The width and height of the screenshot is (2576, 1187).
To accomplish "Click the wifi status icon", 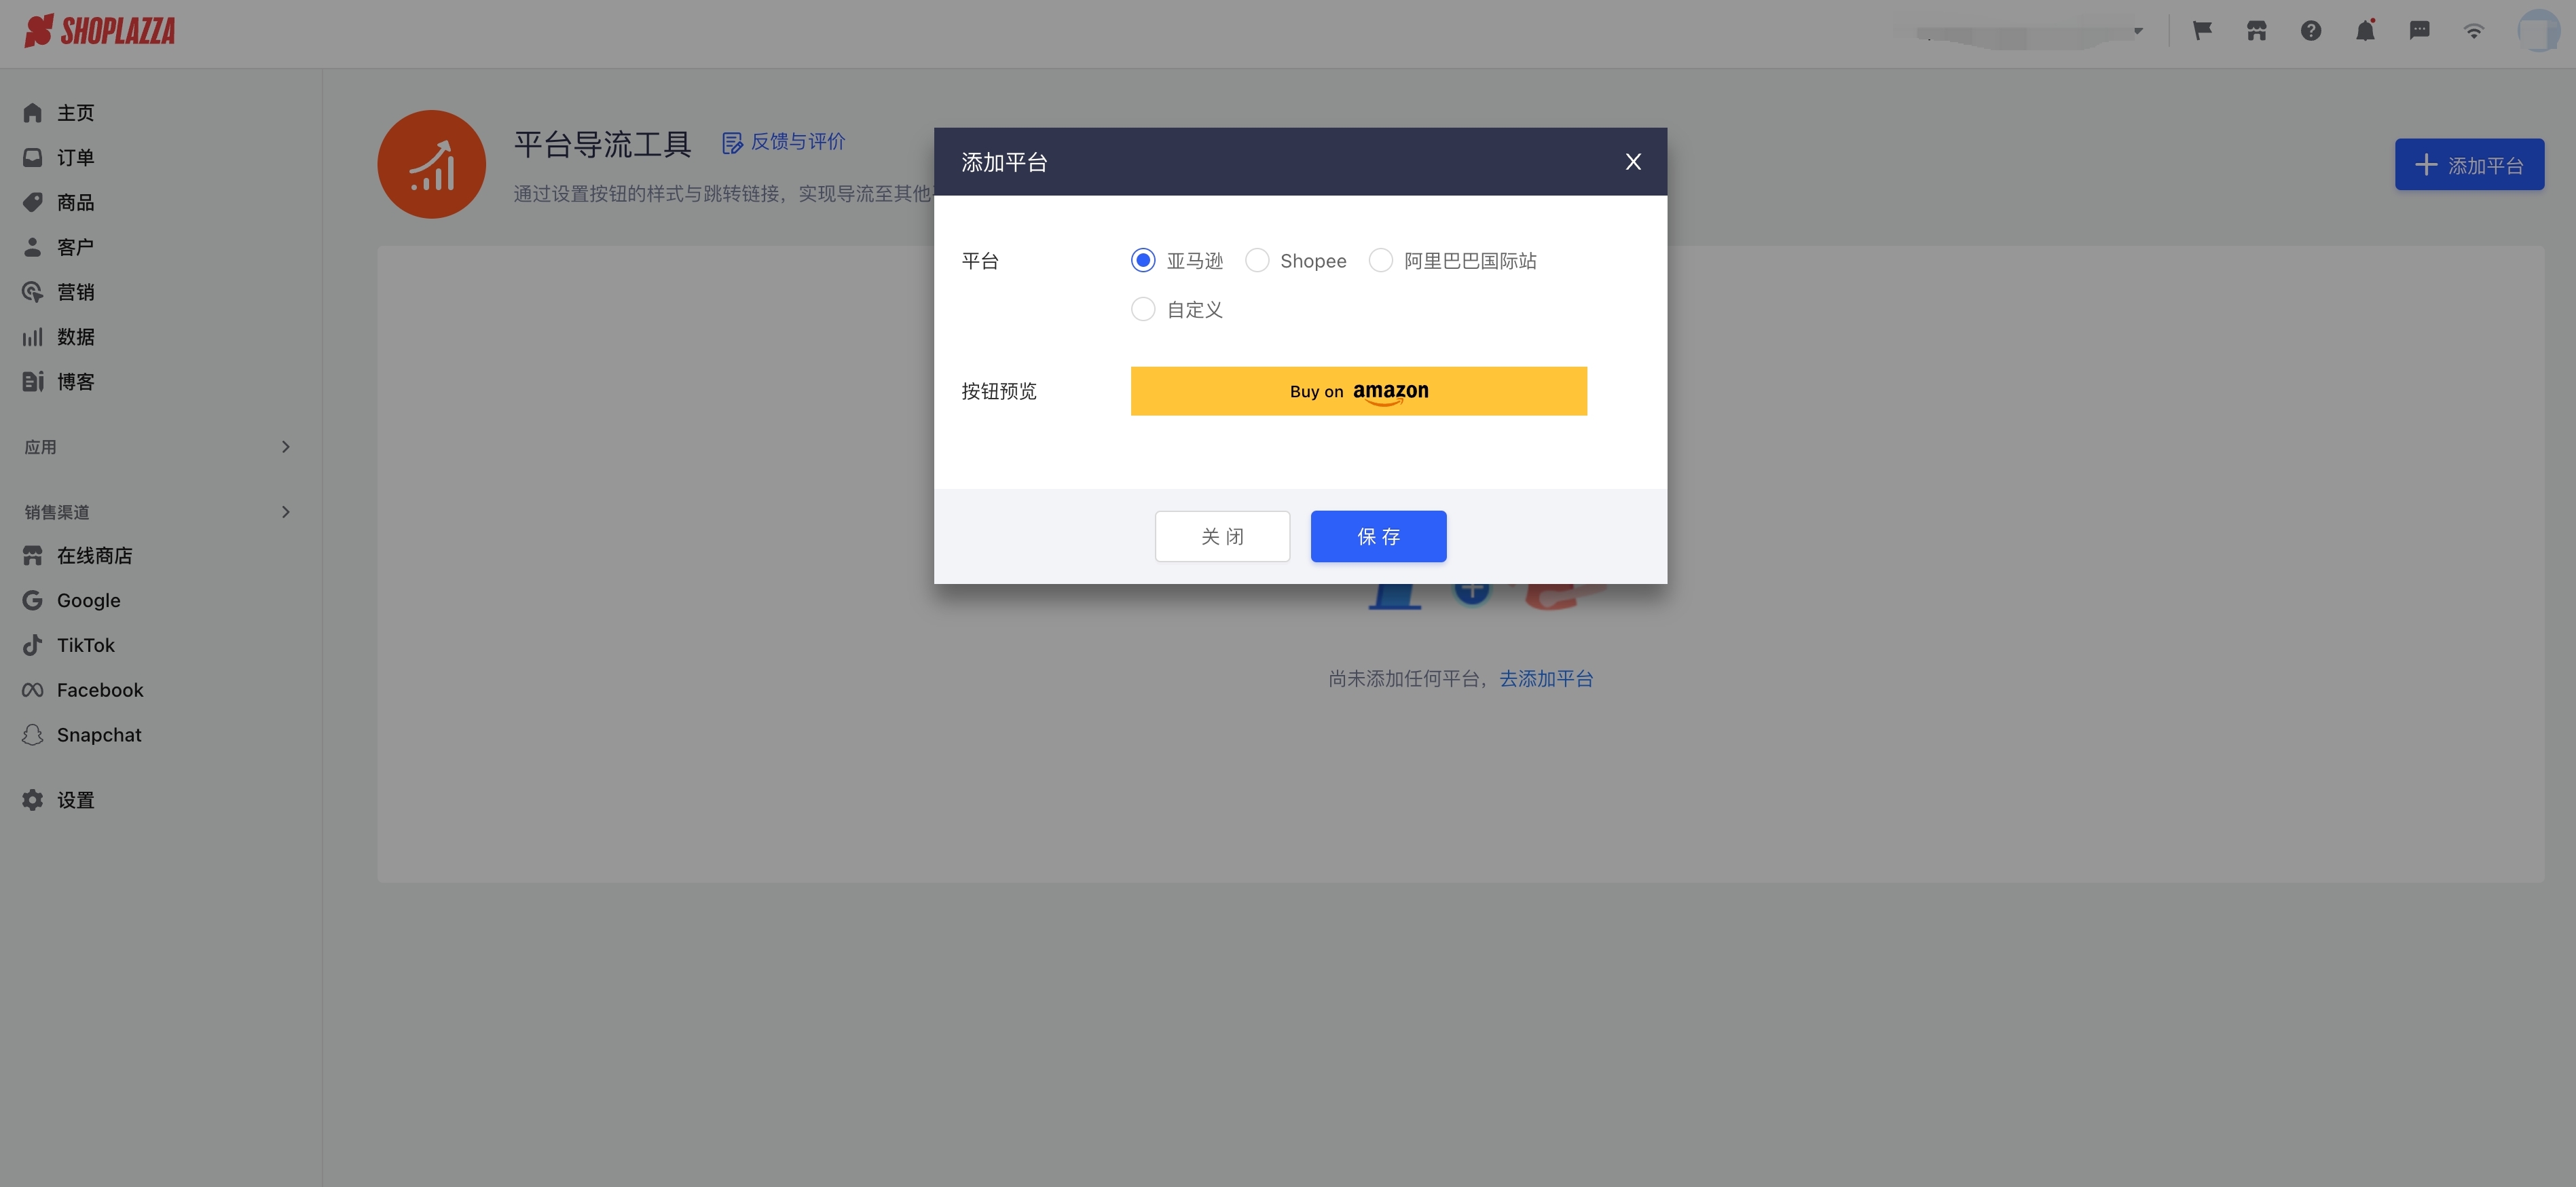I will click(2473, 31).
